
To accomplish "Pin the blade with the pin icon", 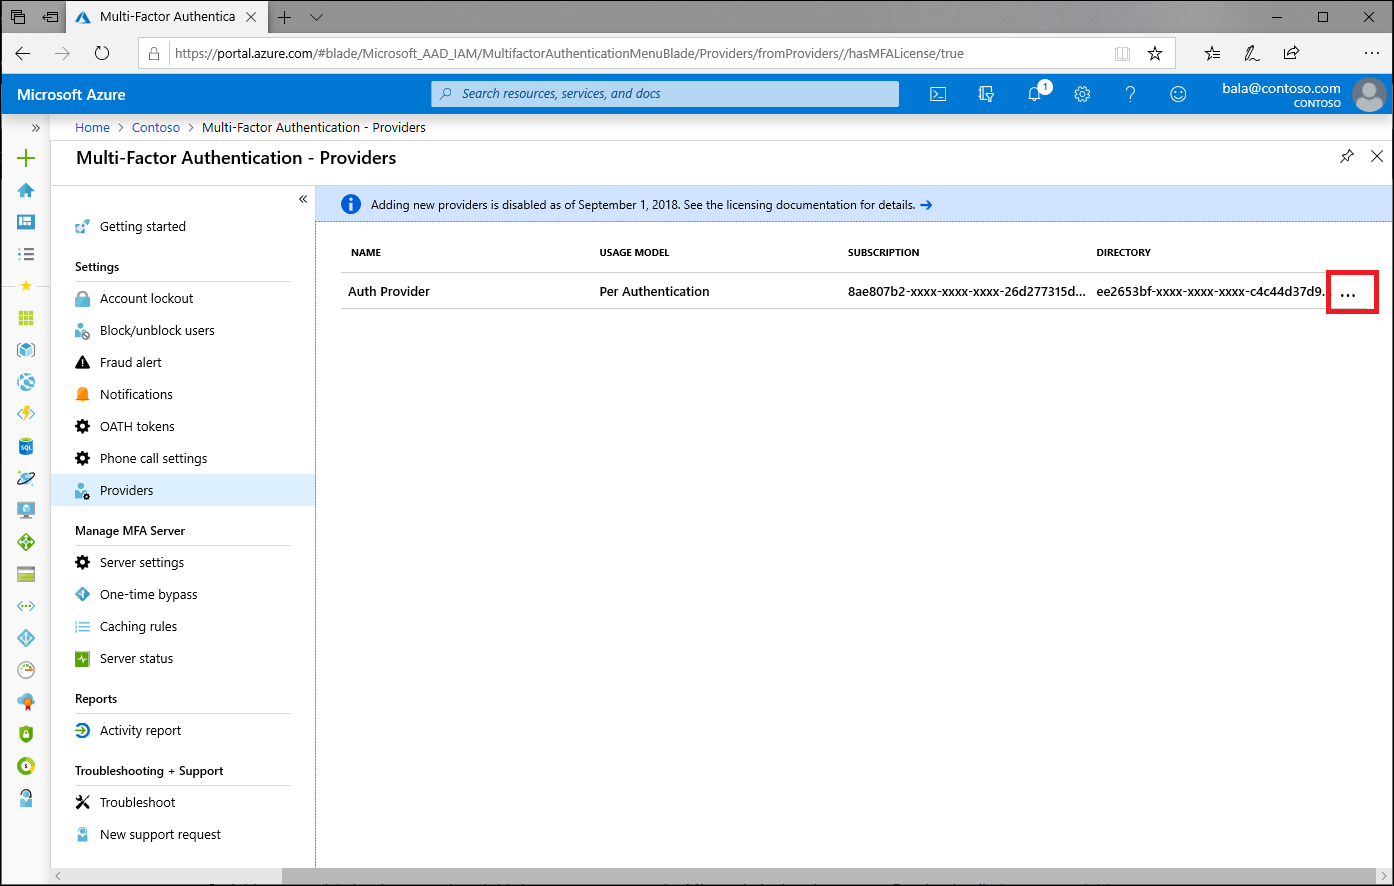I will click(1347, 156).
